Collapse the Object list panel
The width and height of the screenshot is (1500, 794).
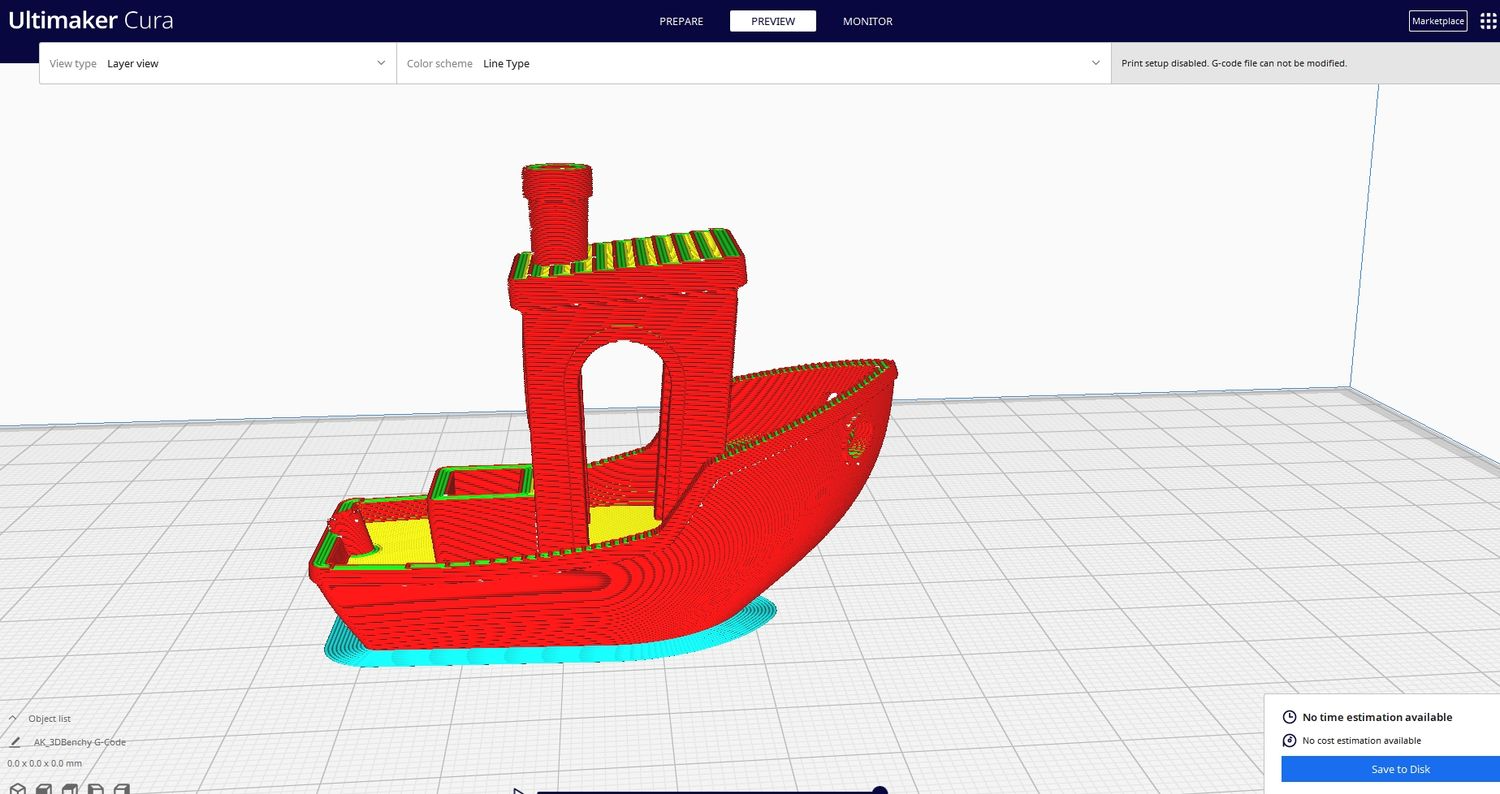tap(14, 719)
